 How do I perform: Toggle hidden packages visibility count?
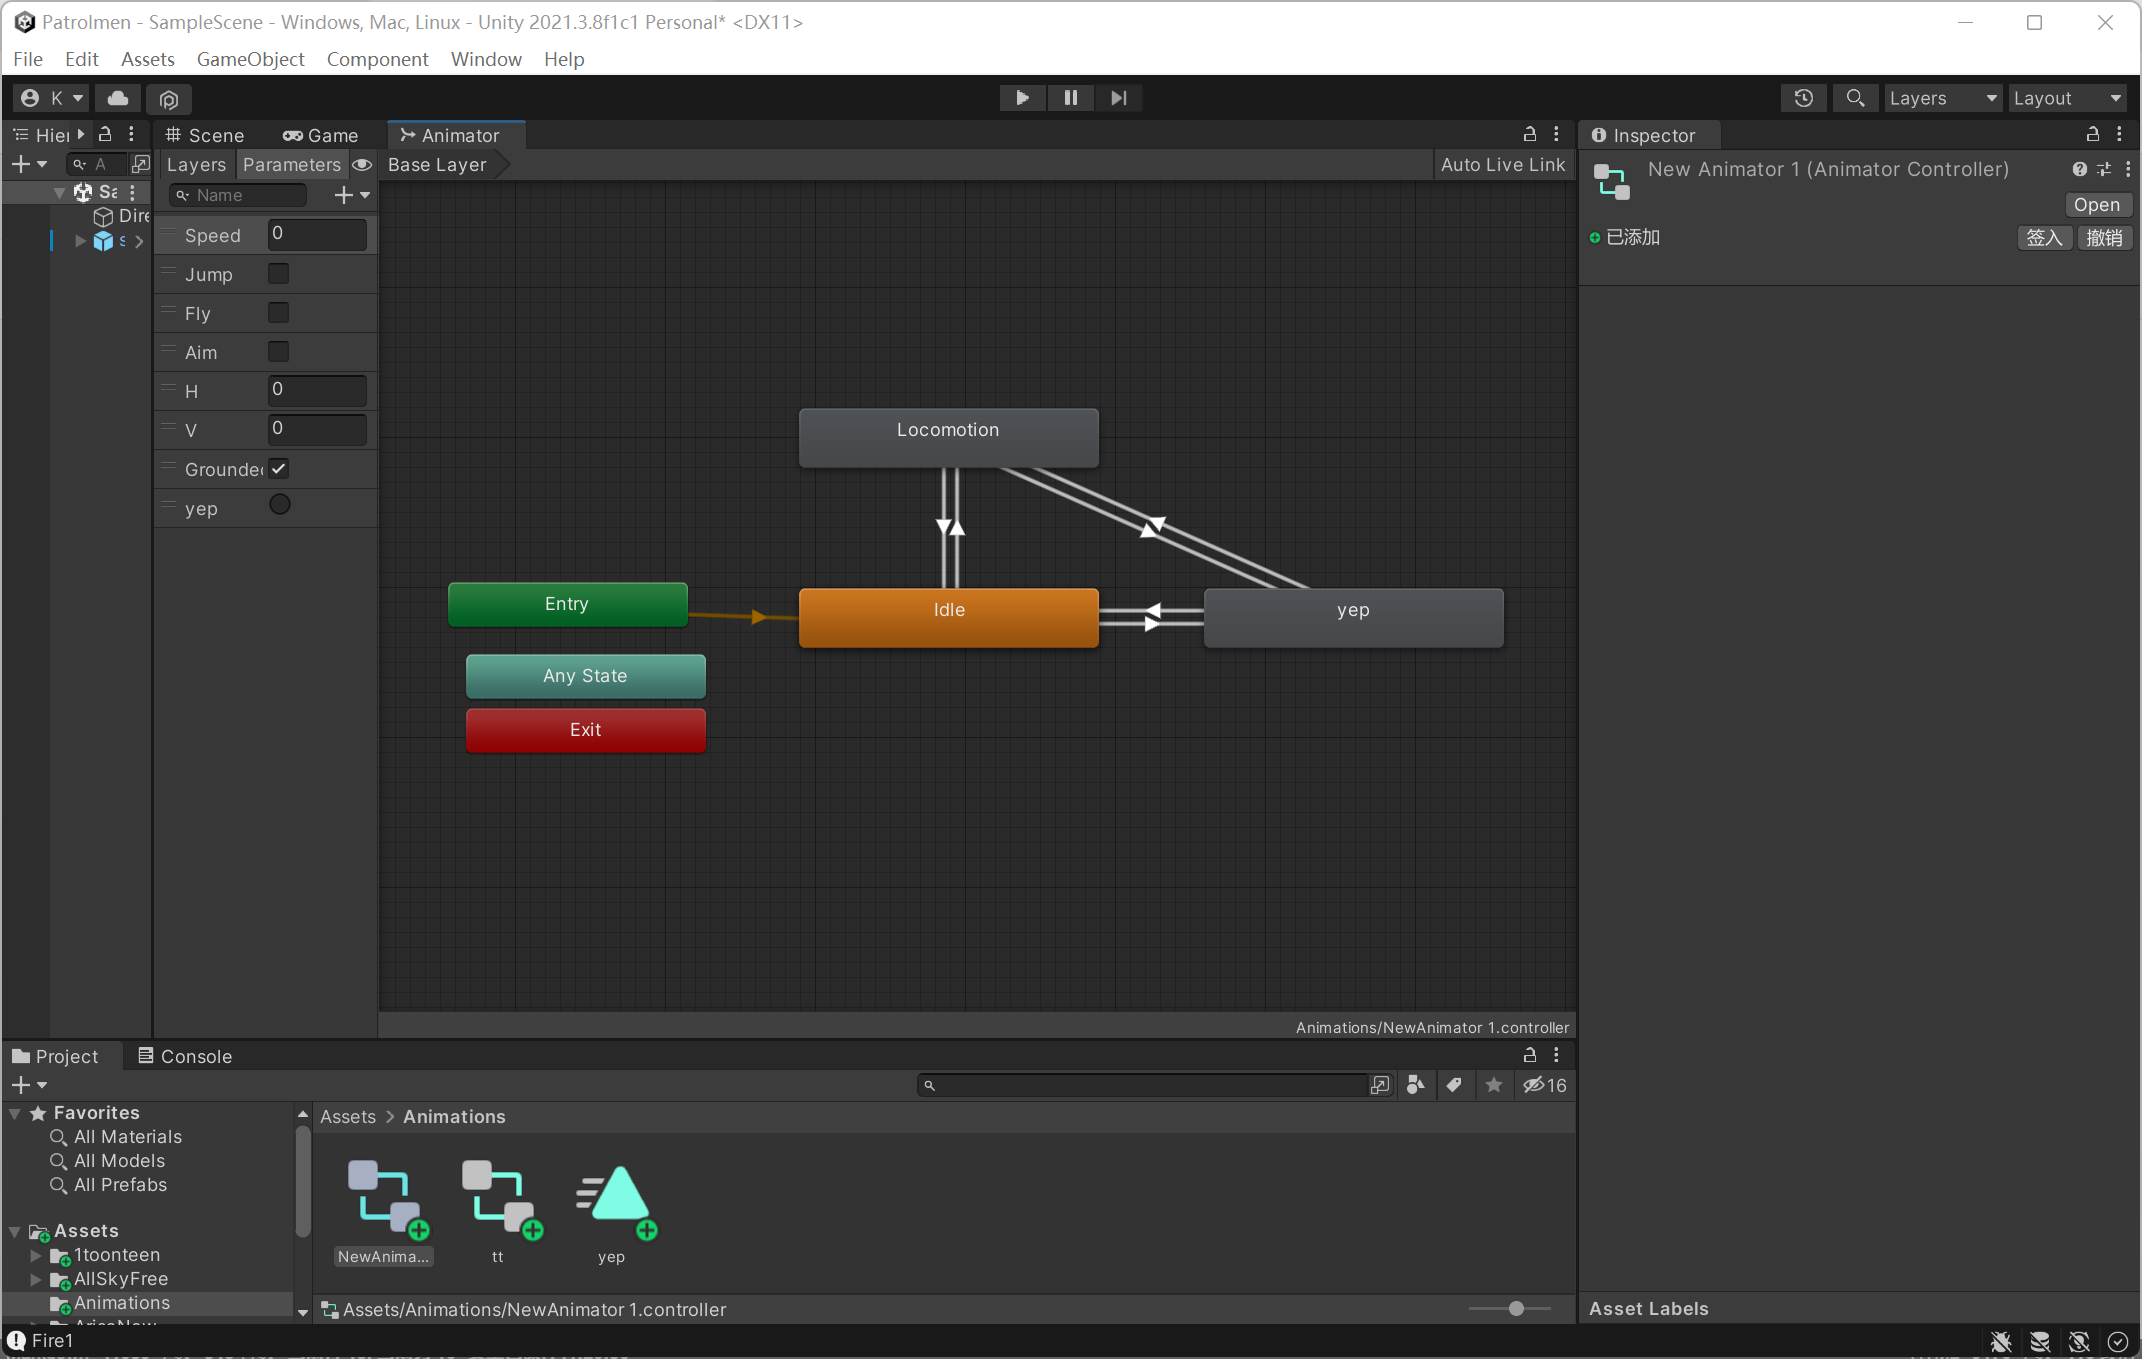[x=1545, y=1085]
